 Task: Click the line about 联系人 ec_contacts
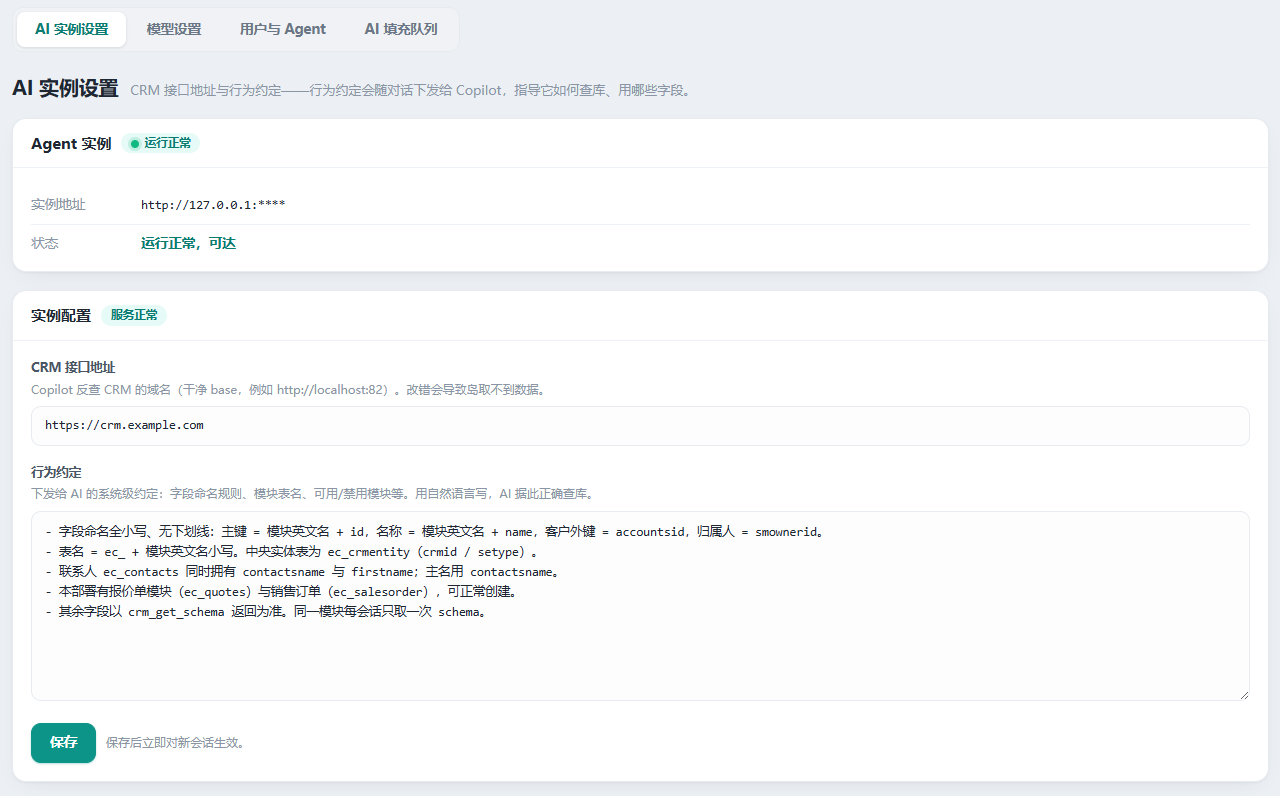tap(303, 572)
